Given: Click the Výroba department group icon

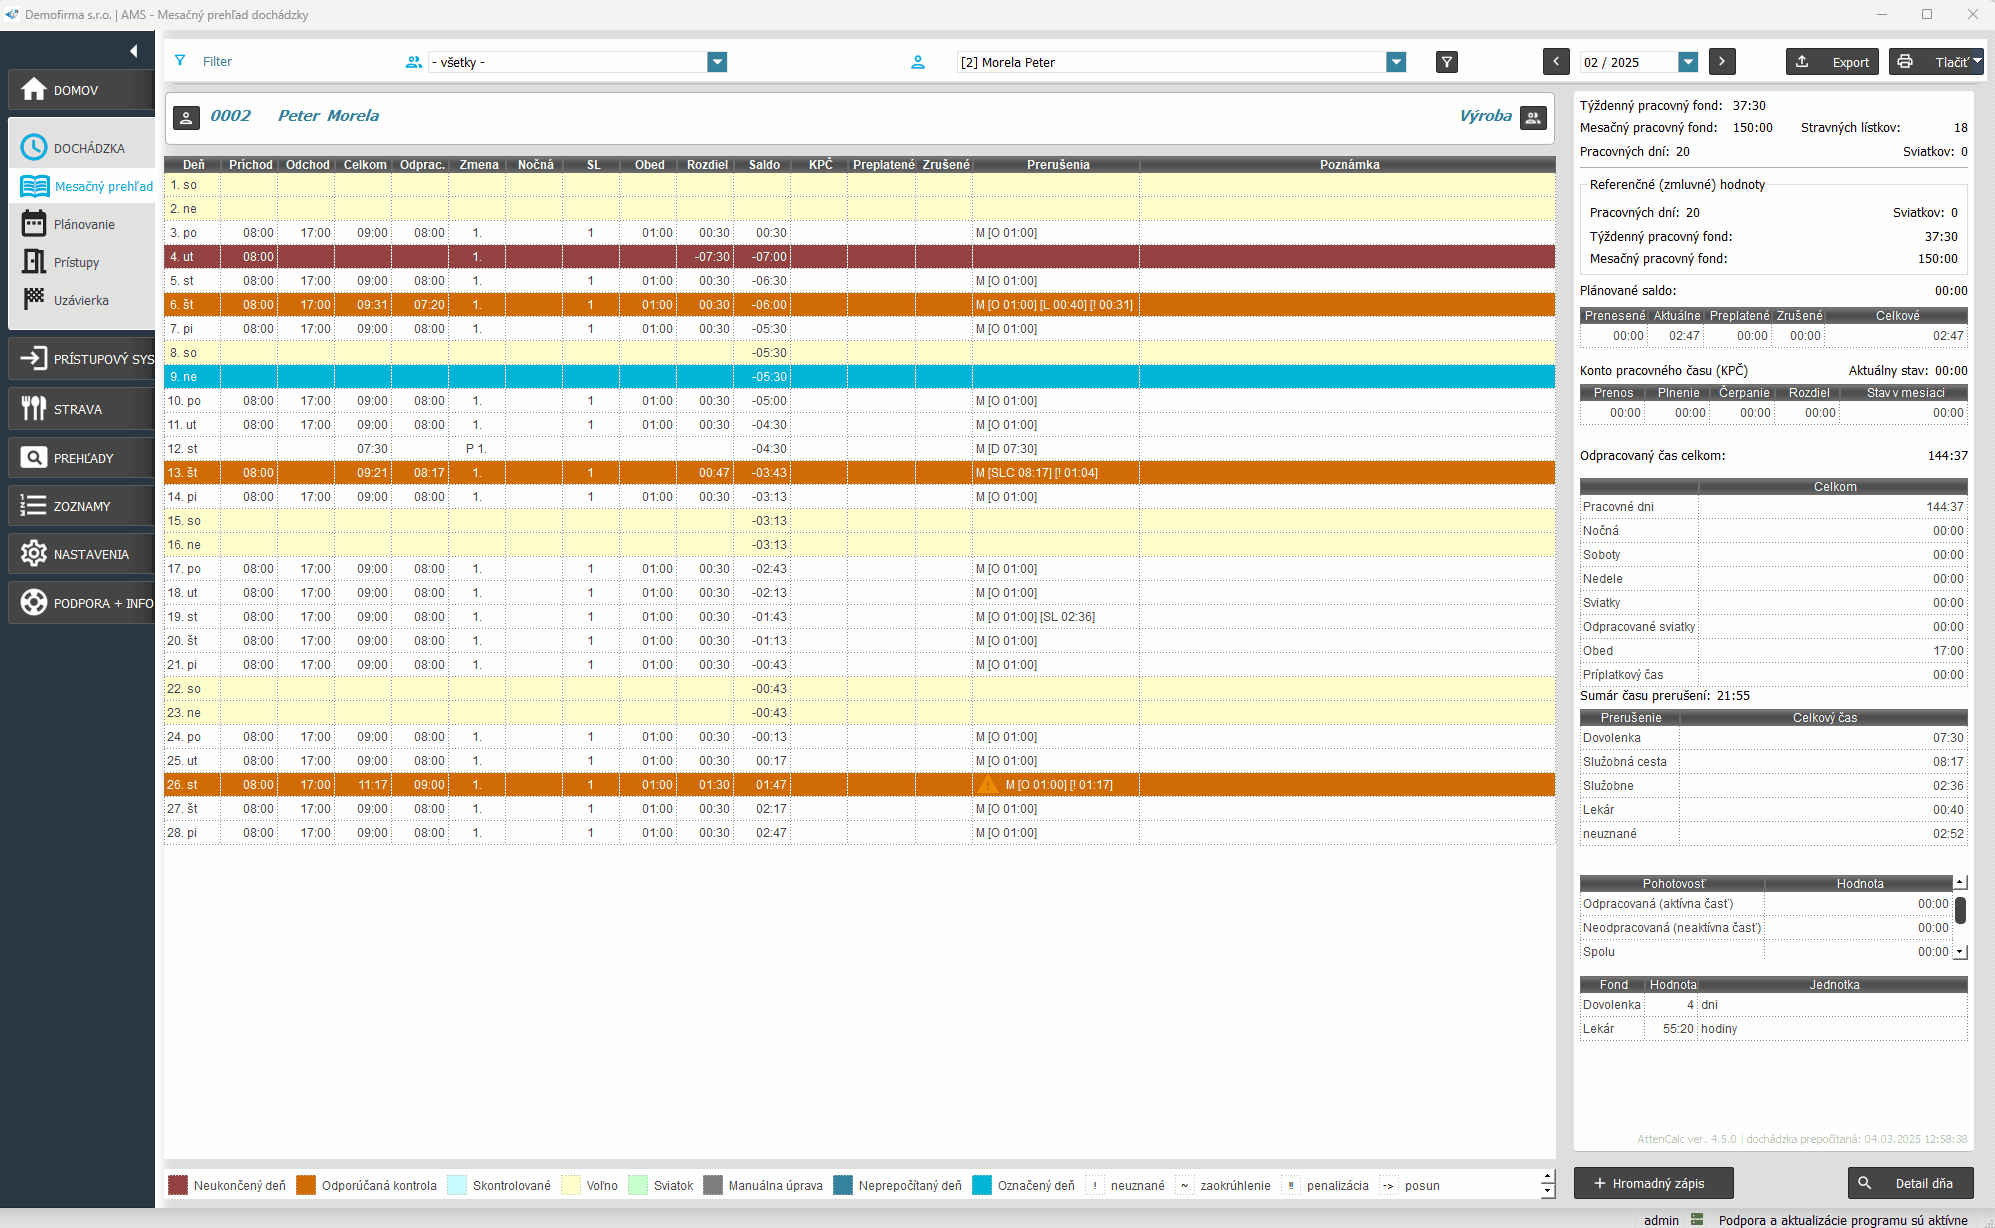Looking at the screenshot, I should 1533,117.
